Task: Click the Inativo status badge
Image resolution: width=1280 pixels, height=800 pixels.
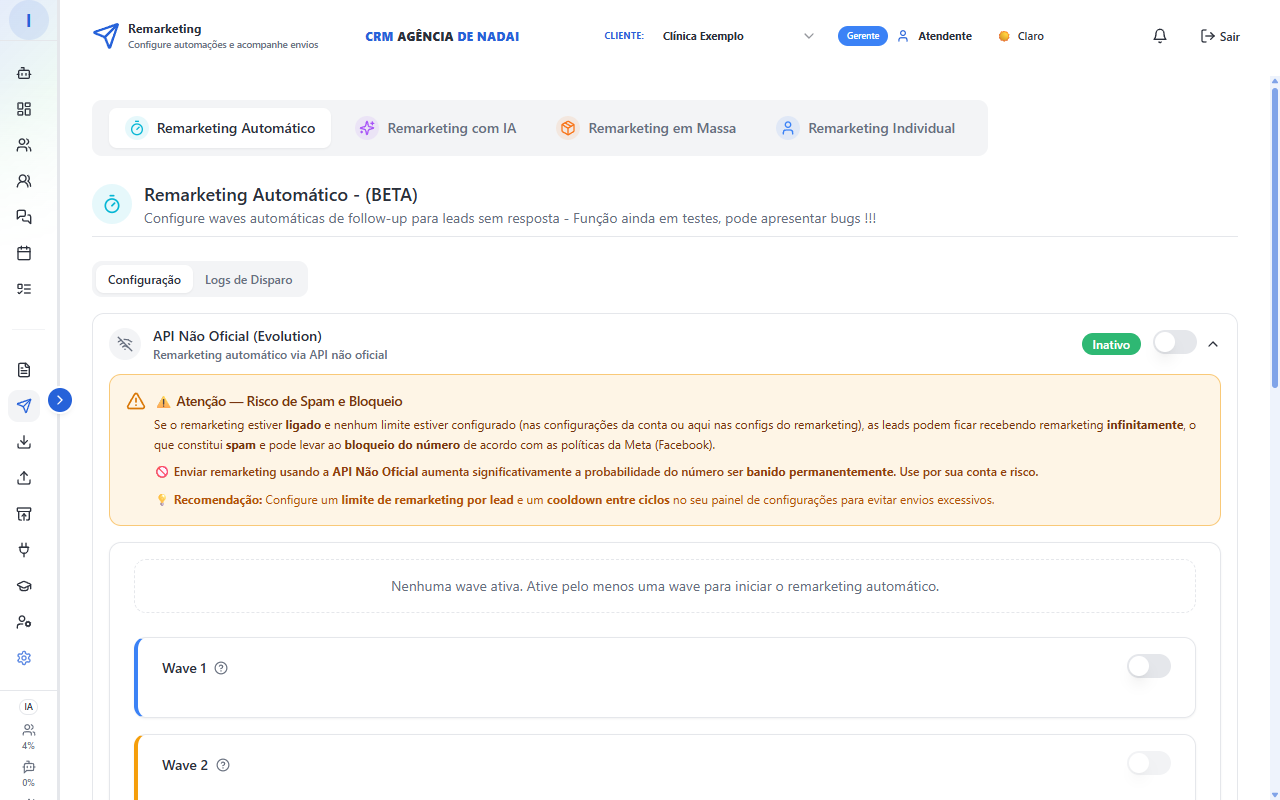Action: click(x=1111, y=344)
